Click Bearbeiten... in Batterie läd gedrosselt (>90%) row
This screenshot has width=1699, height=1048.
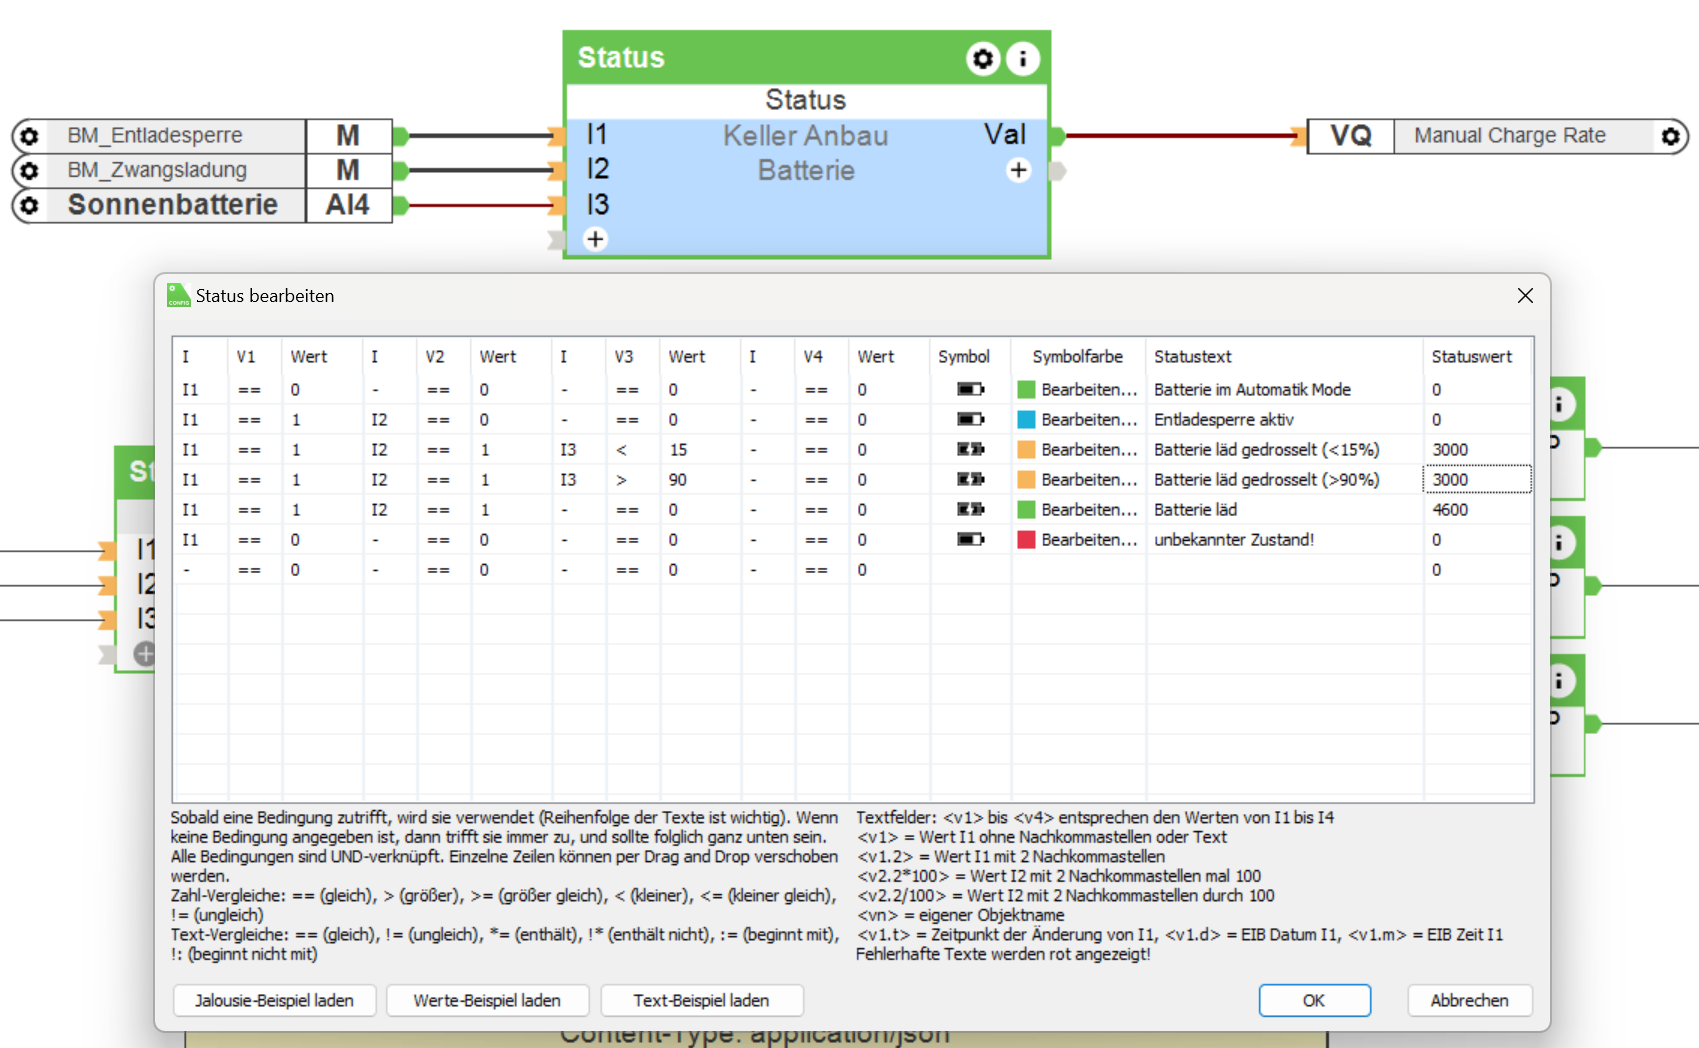tap(1089, 480)
